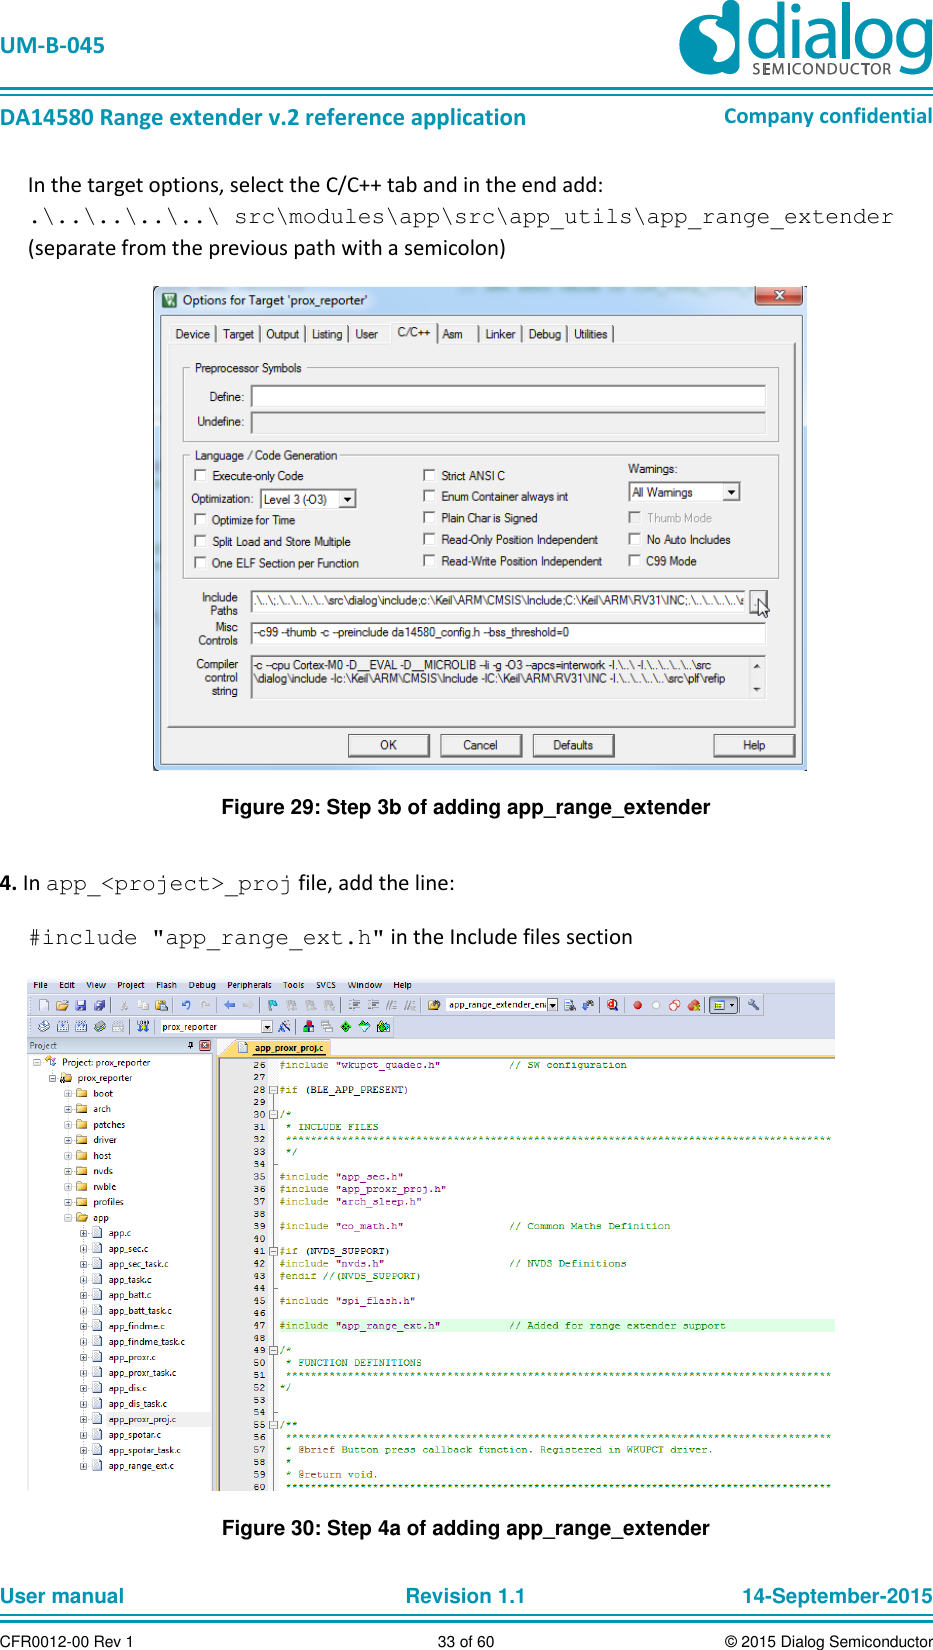Click the Batch Build icon
Image resolution: width=933 pixels, height=1650 pixels.
(x=100, y=1026)
